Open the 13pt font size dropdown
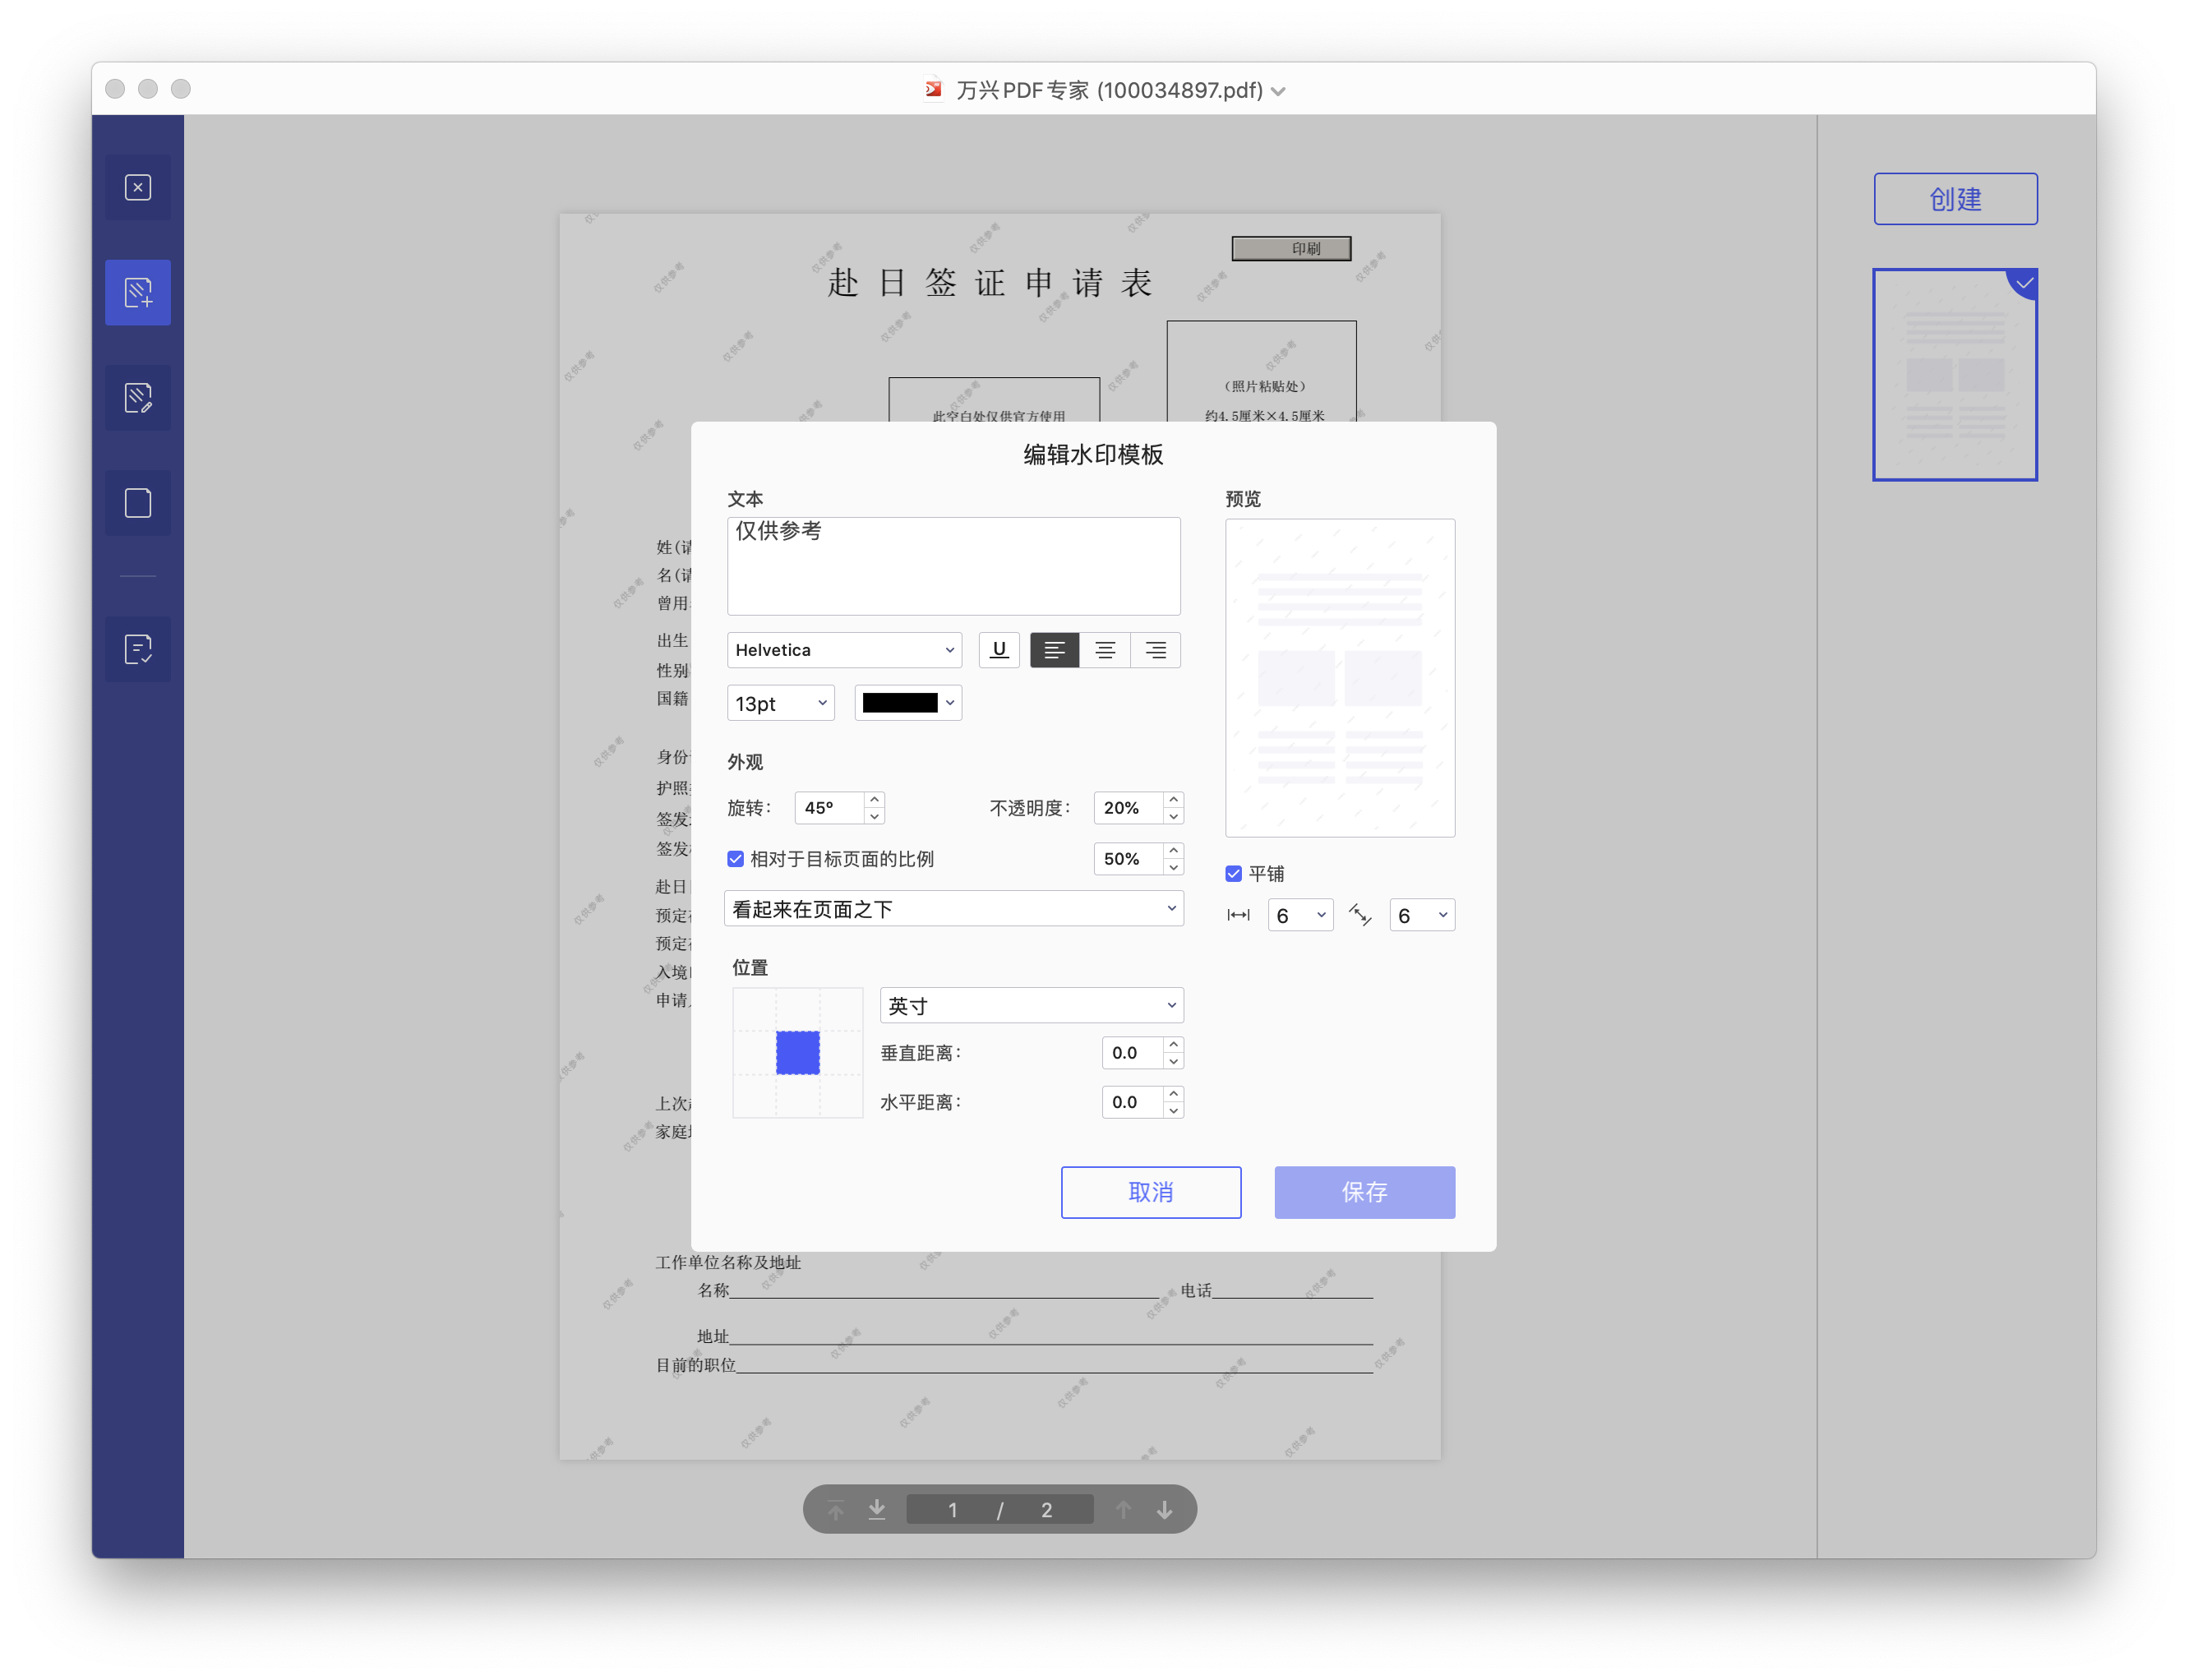 780,703
